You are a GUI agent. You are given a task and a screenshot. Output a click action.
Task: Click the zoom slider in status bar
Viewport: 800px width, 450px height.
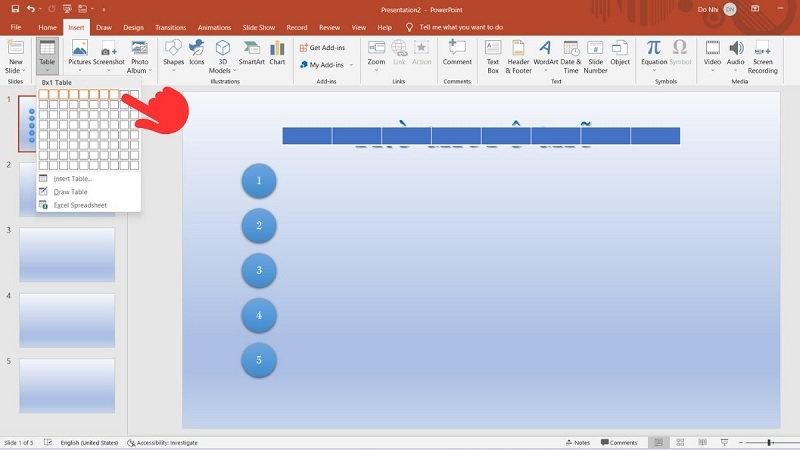pos(769,442)
